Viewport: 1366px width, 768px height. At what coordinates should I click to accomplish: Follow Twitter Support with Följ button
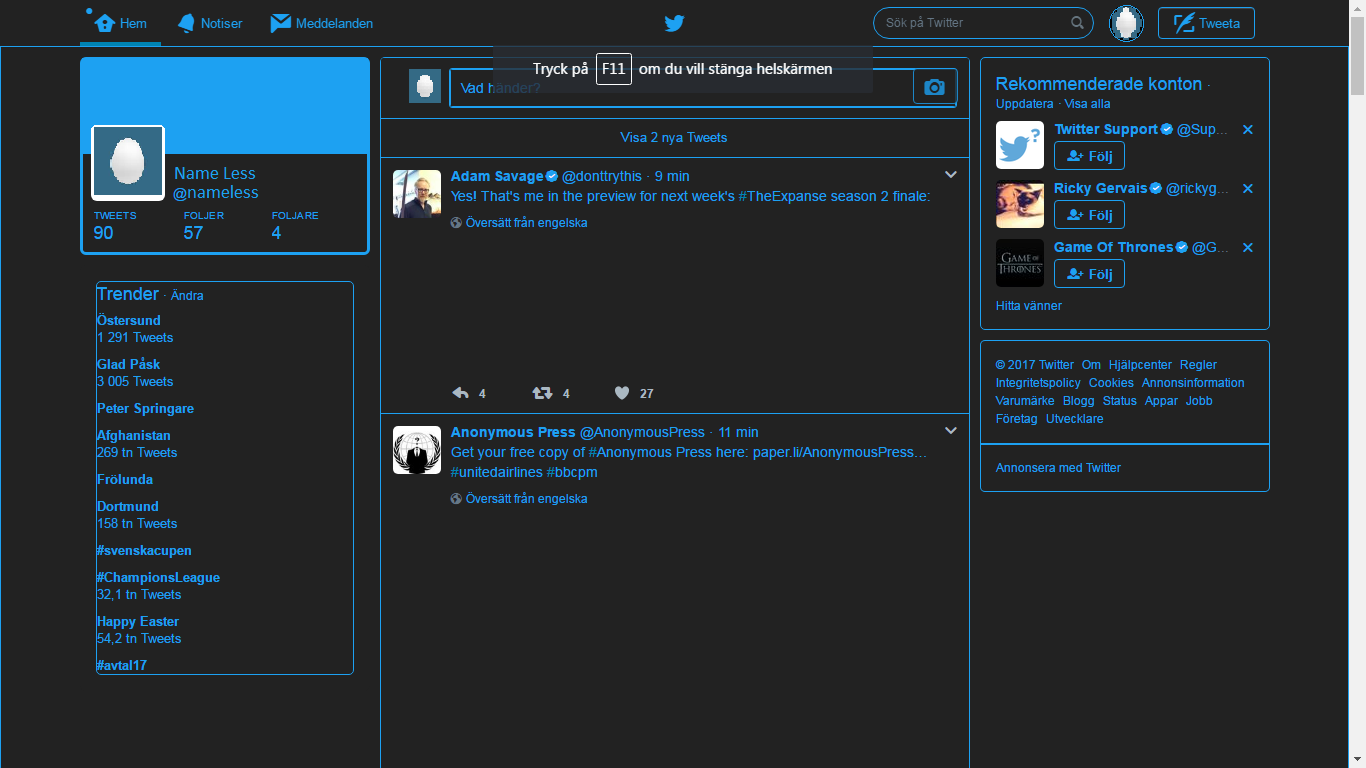(1089, 156)
